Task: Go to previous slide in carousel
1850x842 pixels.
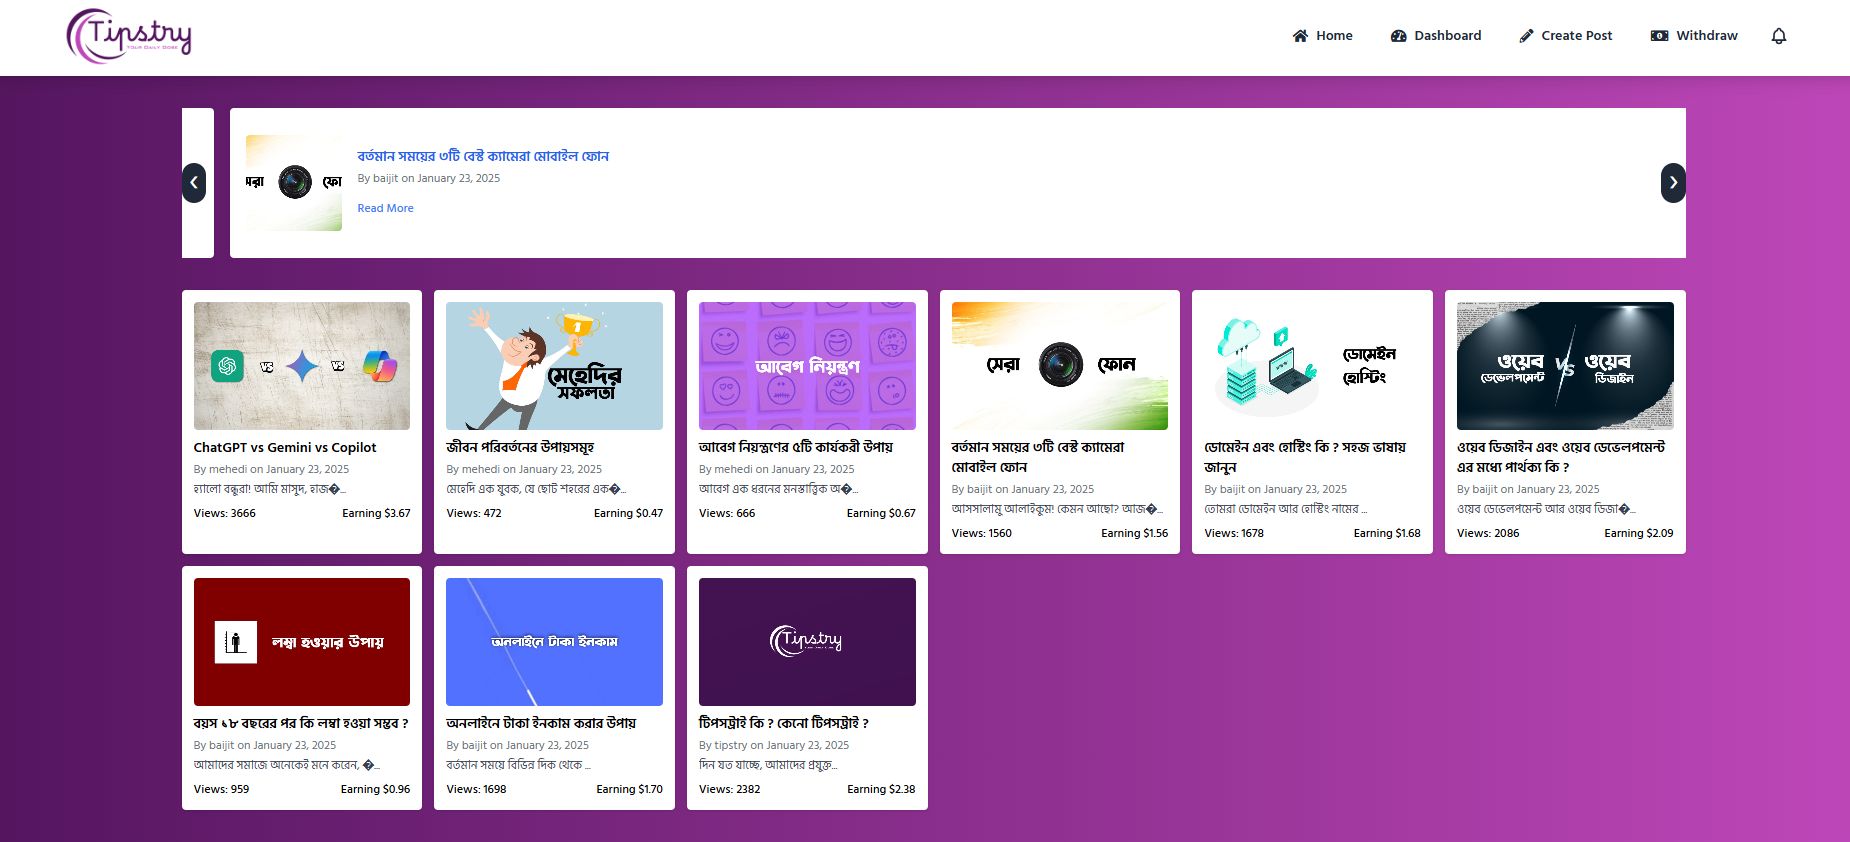Action: click(x=194, y=183)
